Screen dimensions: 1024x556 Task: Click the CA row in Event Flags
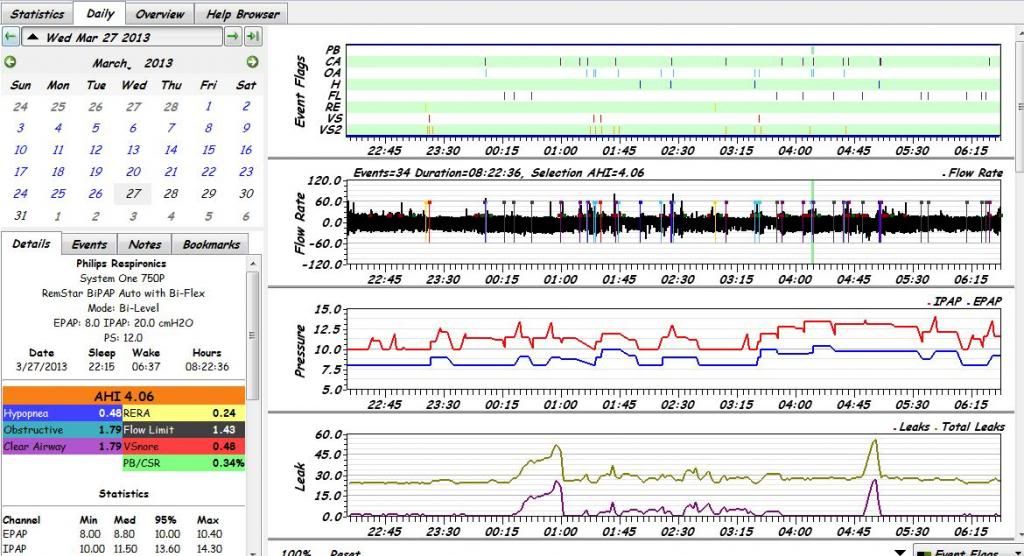click(673, 61)
